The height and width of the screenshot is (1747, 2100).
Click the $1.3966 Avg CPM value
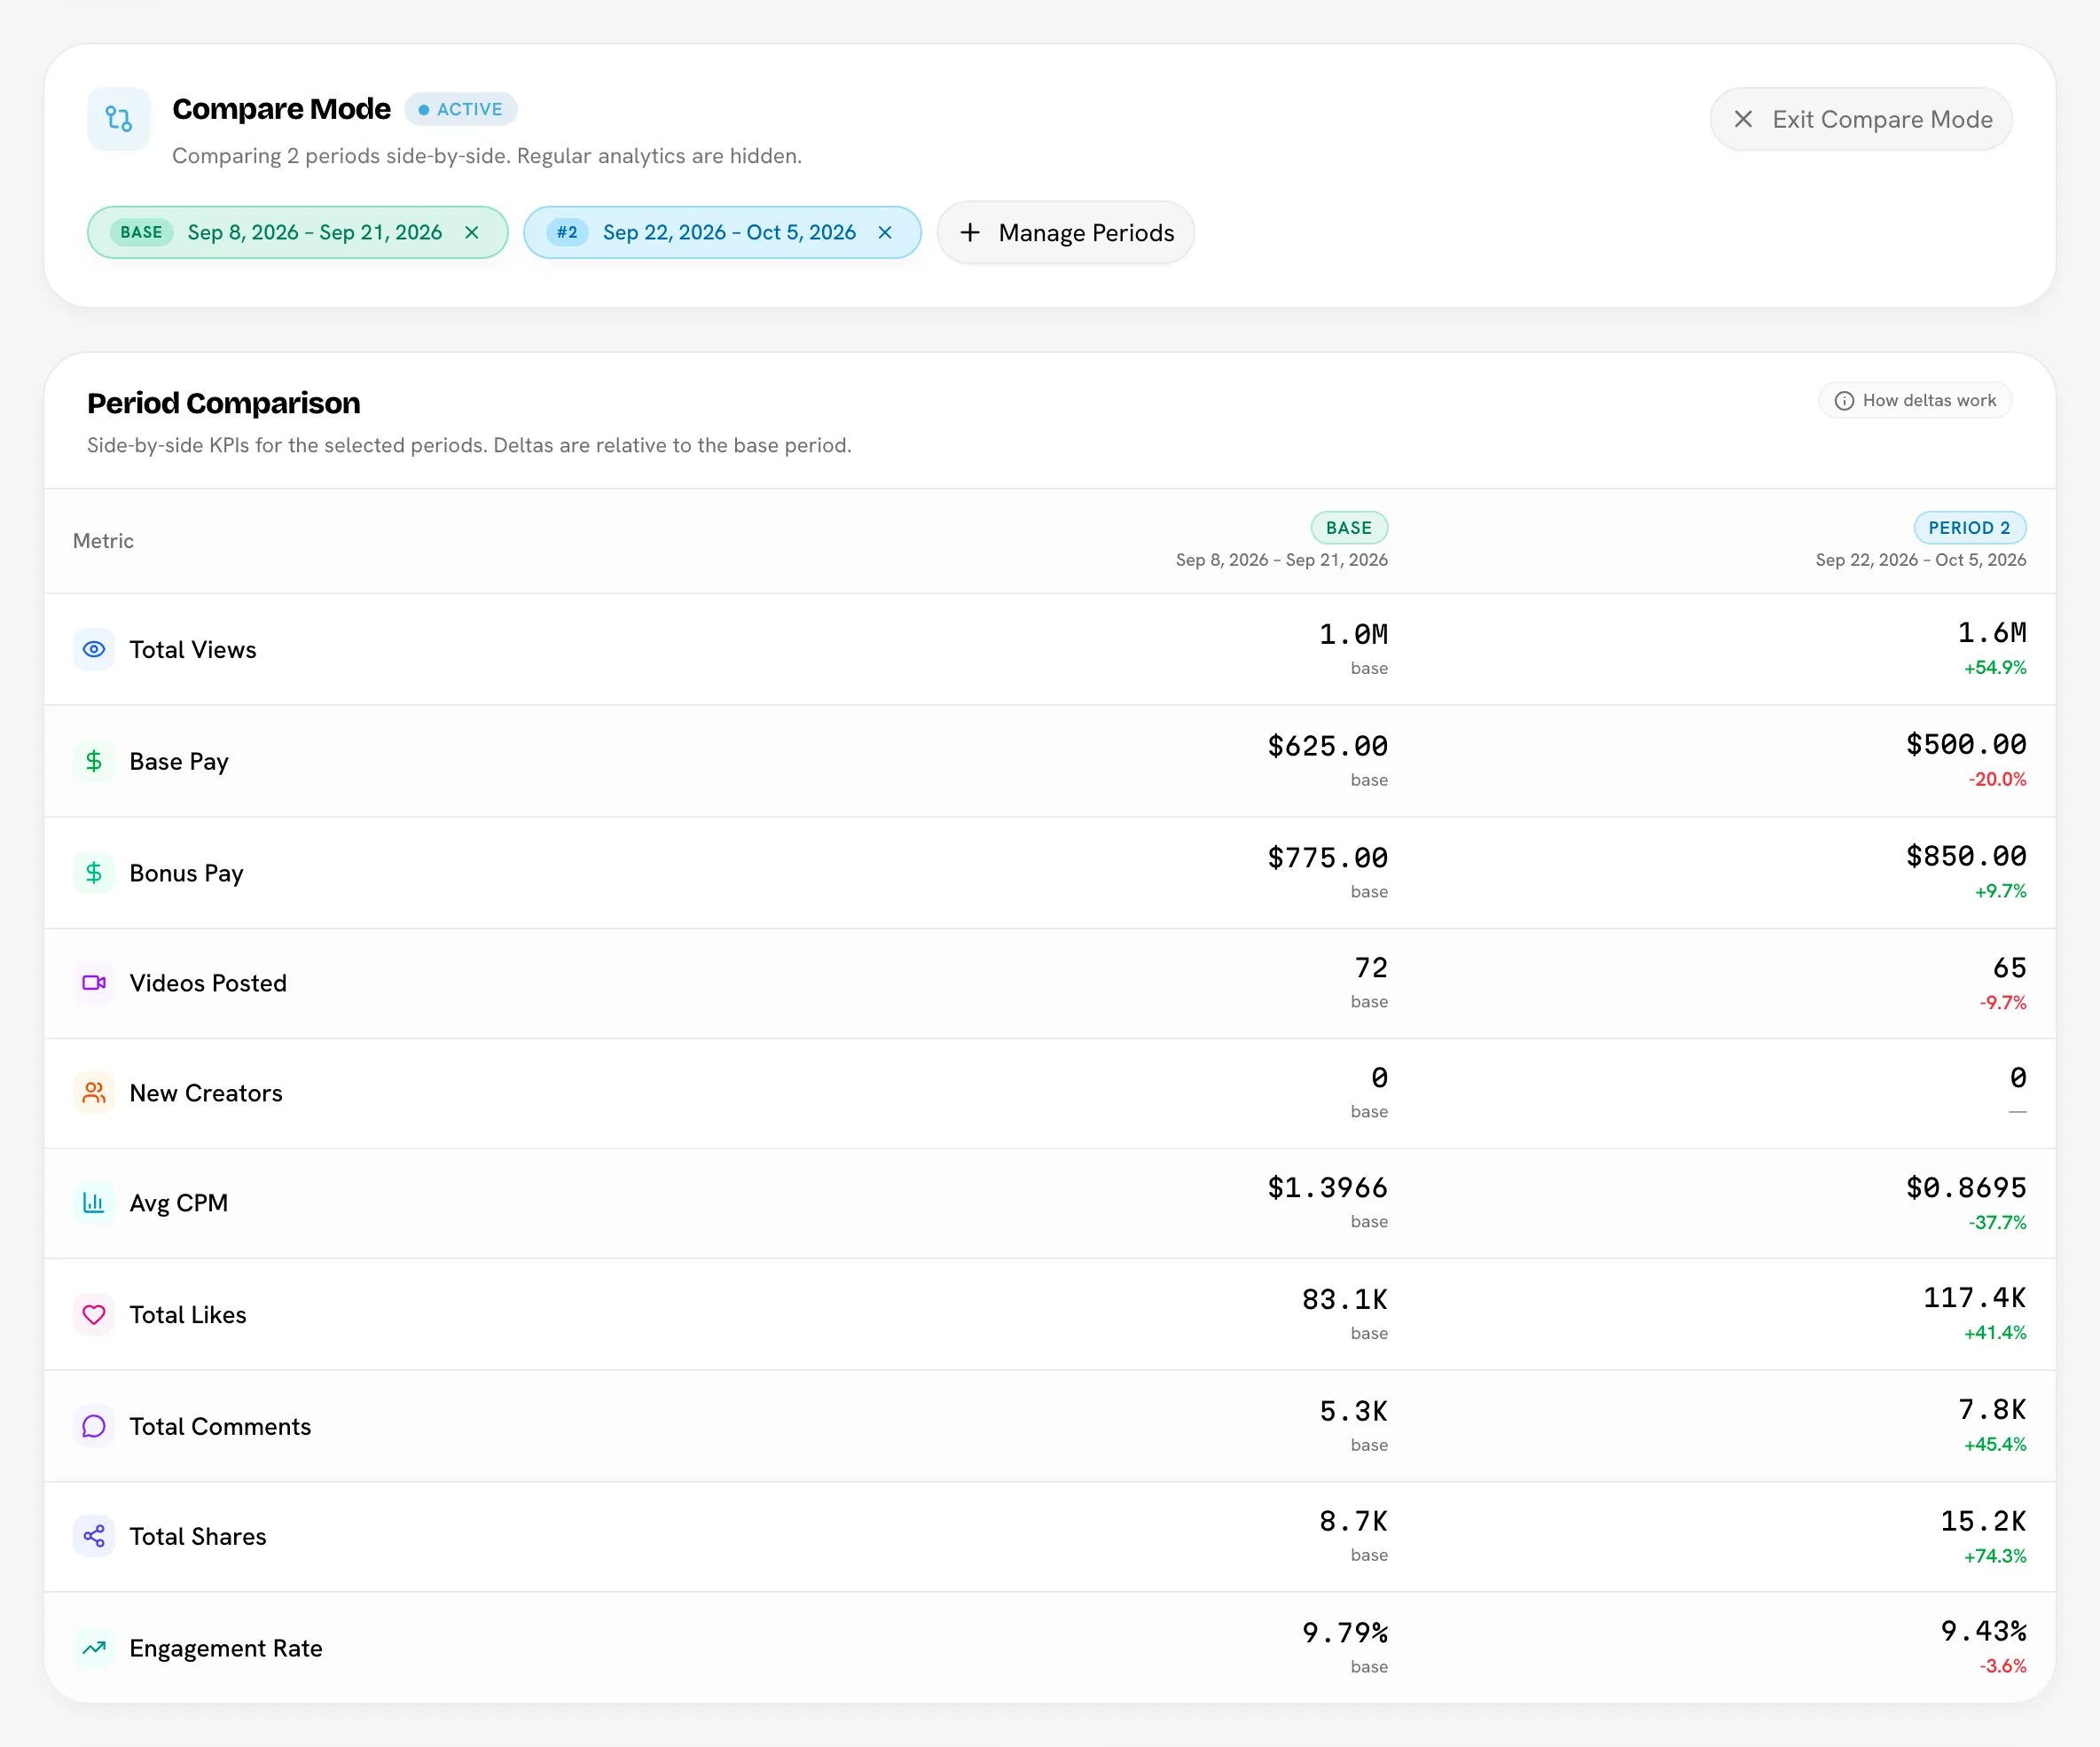[x=1327, y=1188]
